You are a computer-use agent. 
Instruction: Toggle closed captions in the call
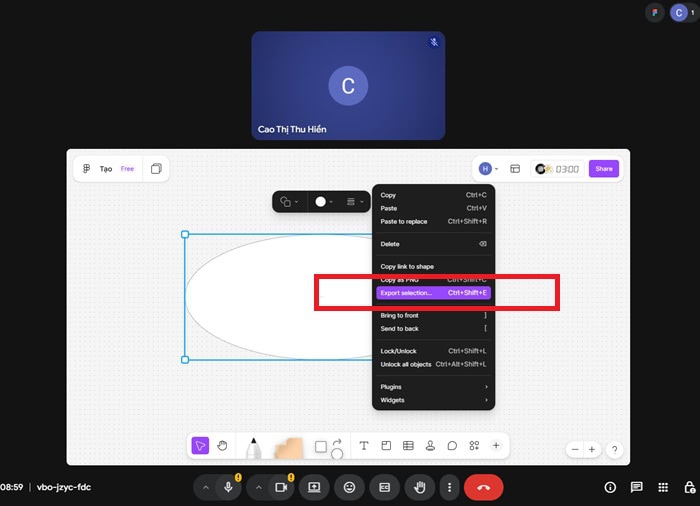pos(384,487)
